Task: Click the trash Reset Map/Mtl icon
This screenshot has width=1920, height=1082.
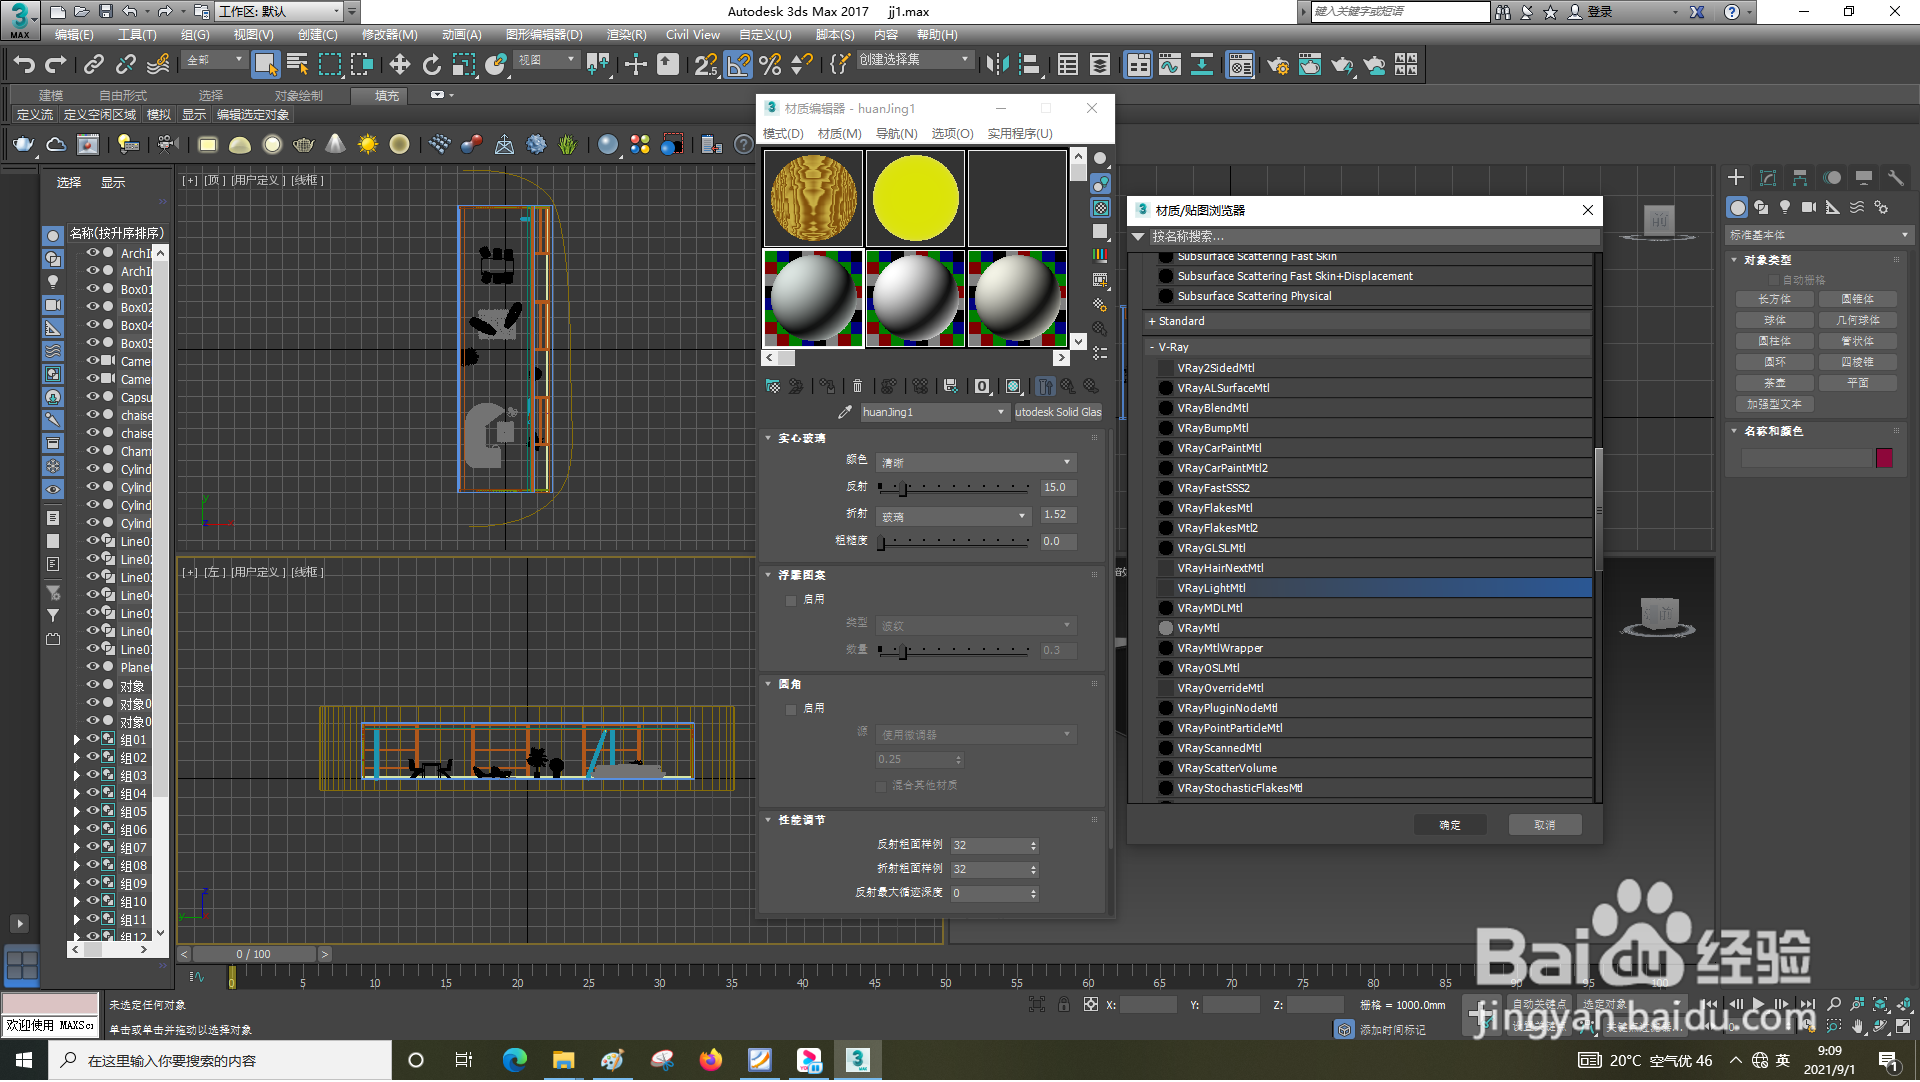Action: pyautogui.click(x=857, y=386)
